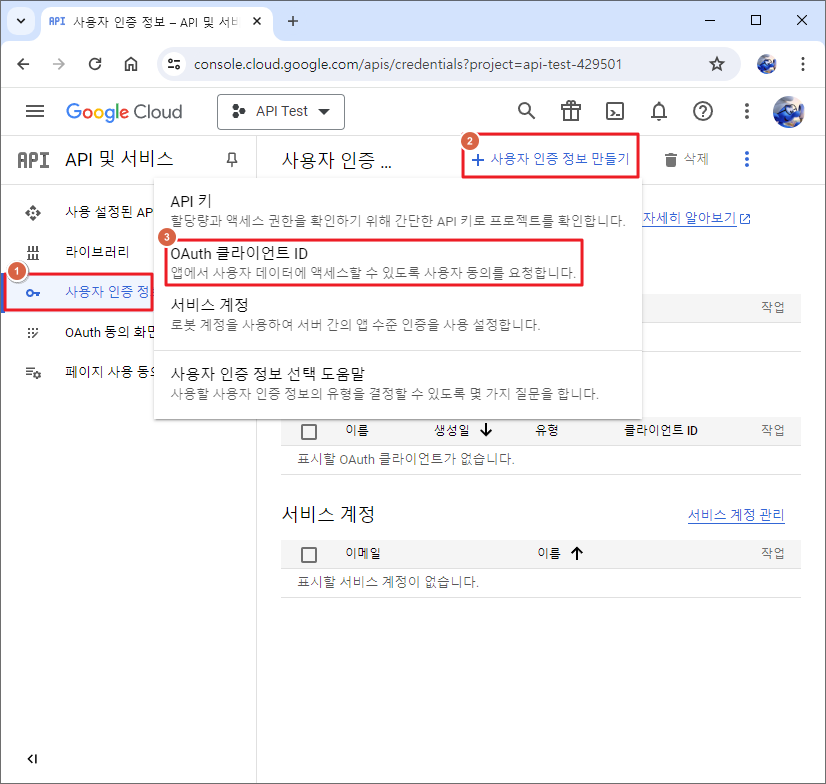Click the page usage agreement icon
The height and width of the screenshot is (784, 826).
click(x=33, y=373)
